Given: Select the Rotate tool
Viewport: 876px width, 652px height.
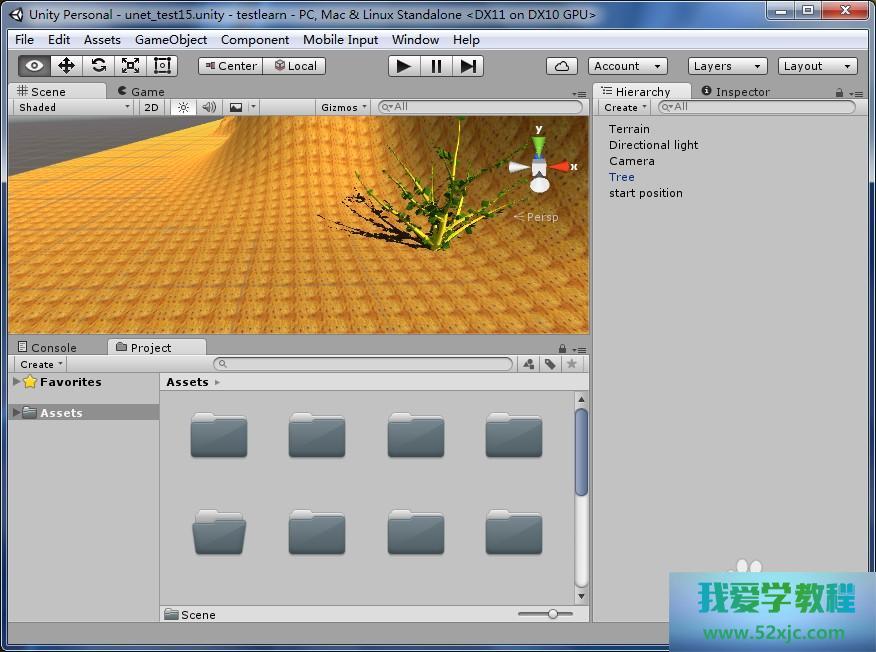Looking at the screenshot, I should pyautogui.click(x=98, y=66).
